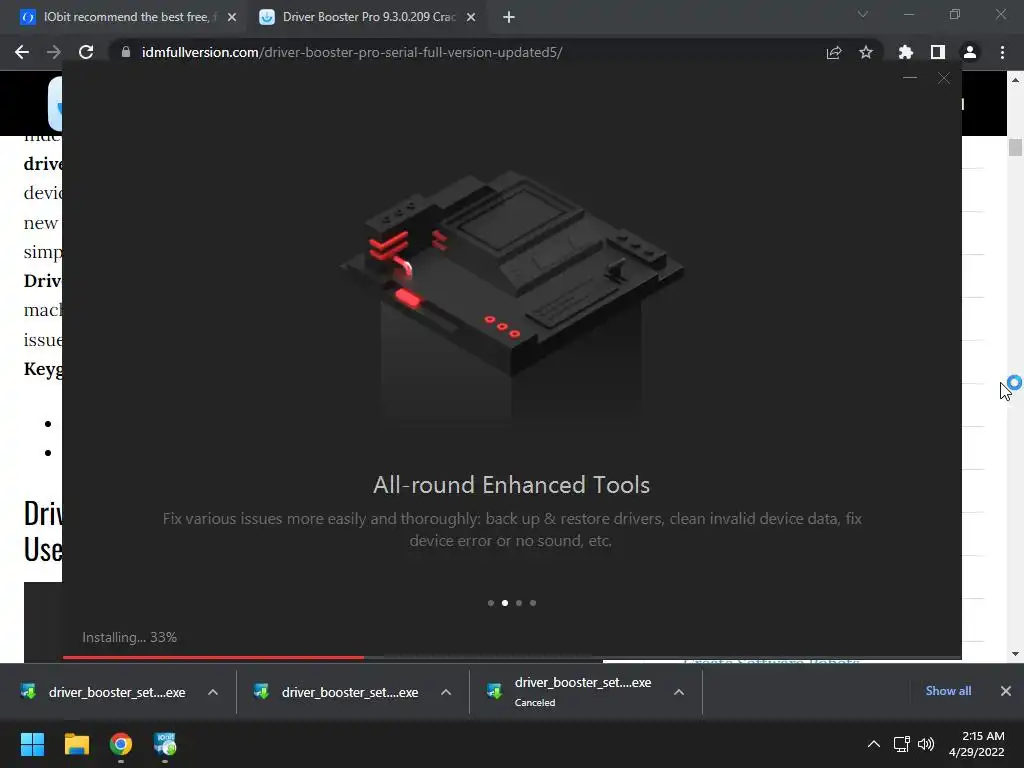Click the scrollbar up arrow

tap(1015, 80)
